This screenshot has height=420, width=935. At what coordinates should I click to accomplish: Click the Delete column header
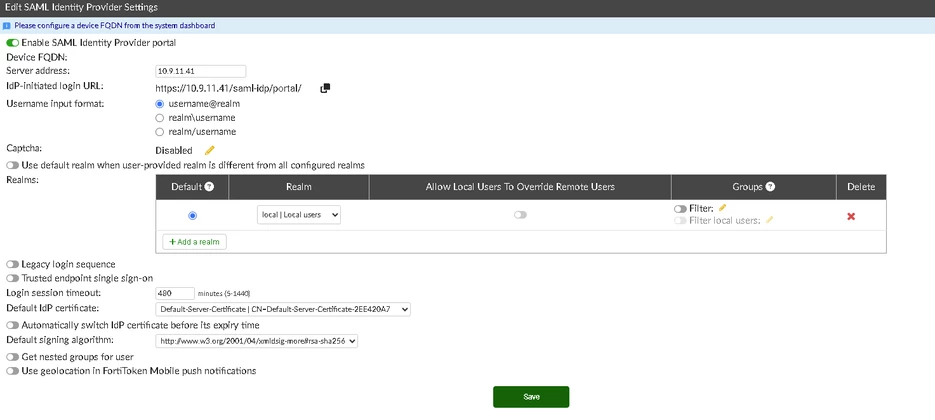(861, 187)
